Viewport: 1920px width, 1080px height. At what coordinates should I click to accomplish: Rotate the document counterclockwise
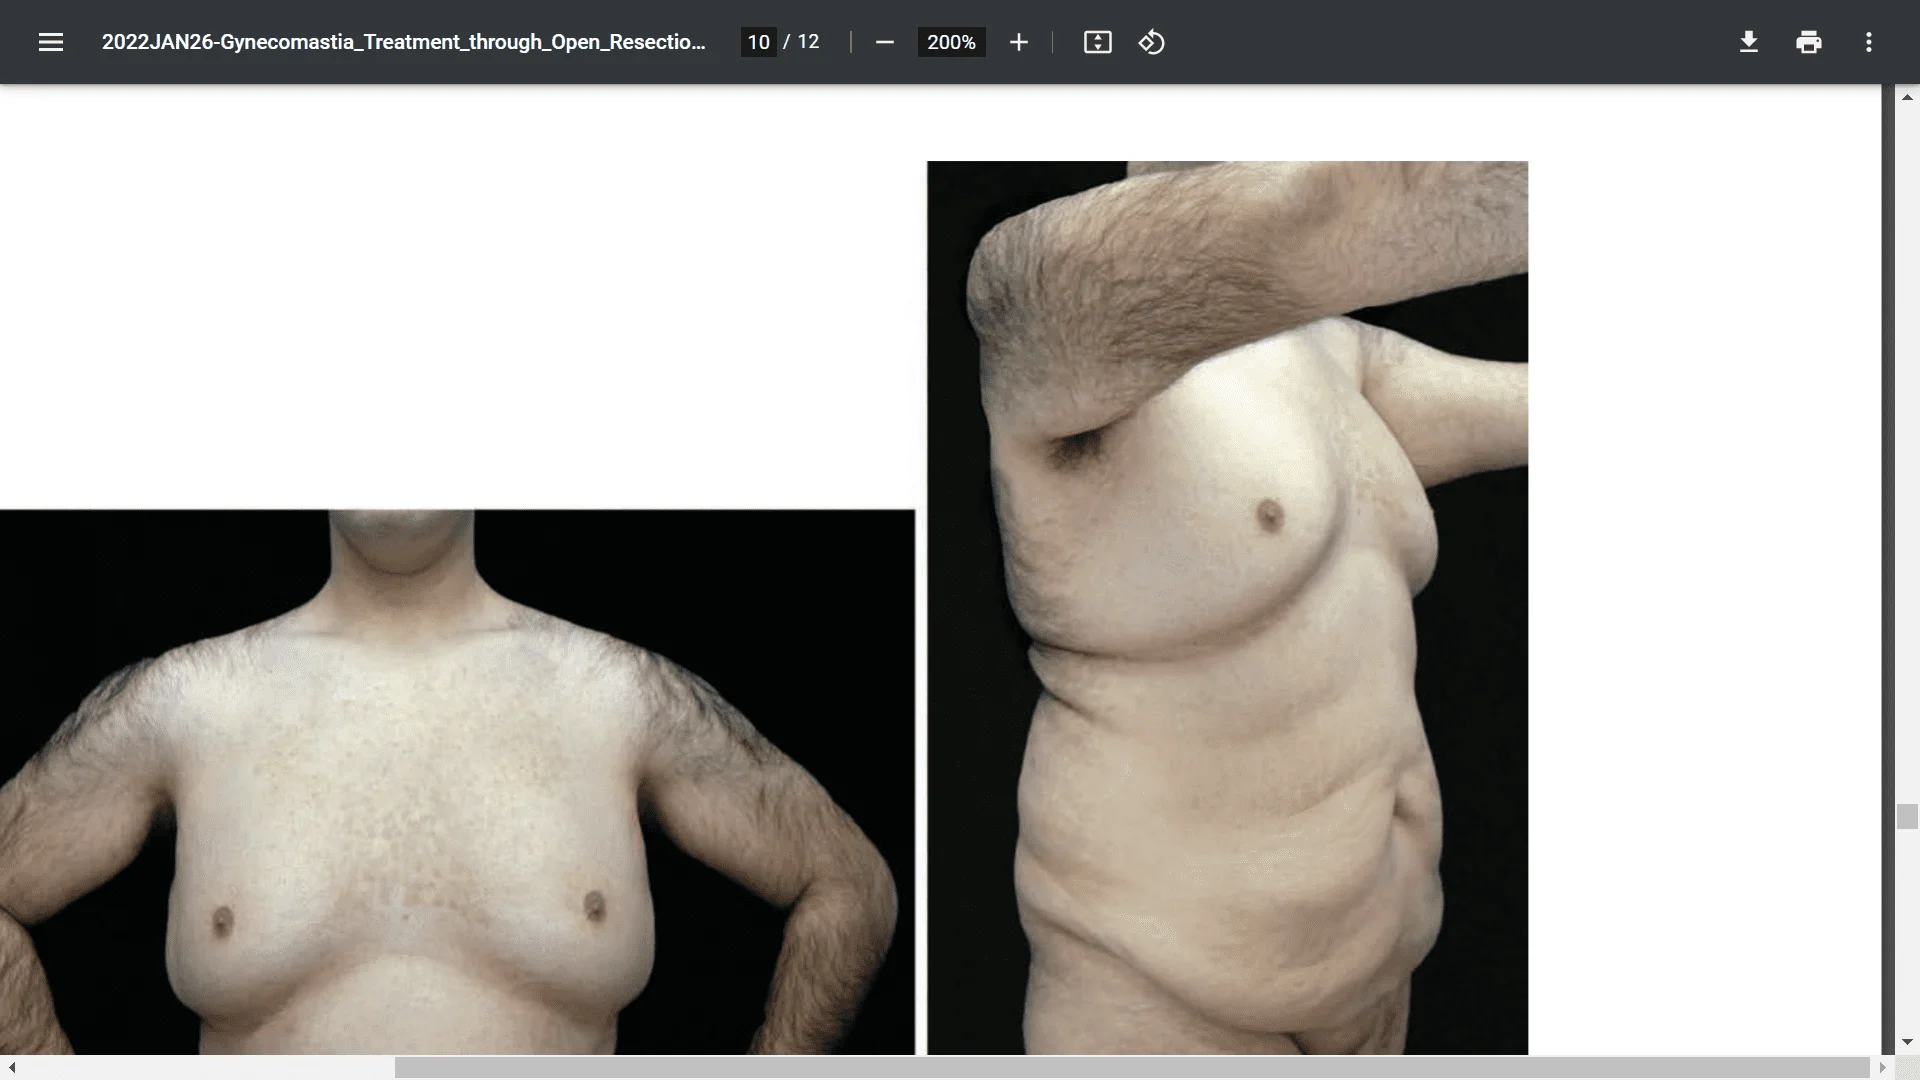point(1152,42)
